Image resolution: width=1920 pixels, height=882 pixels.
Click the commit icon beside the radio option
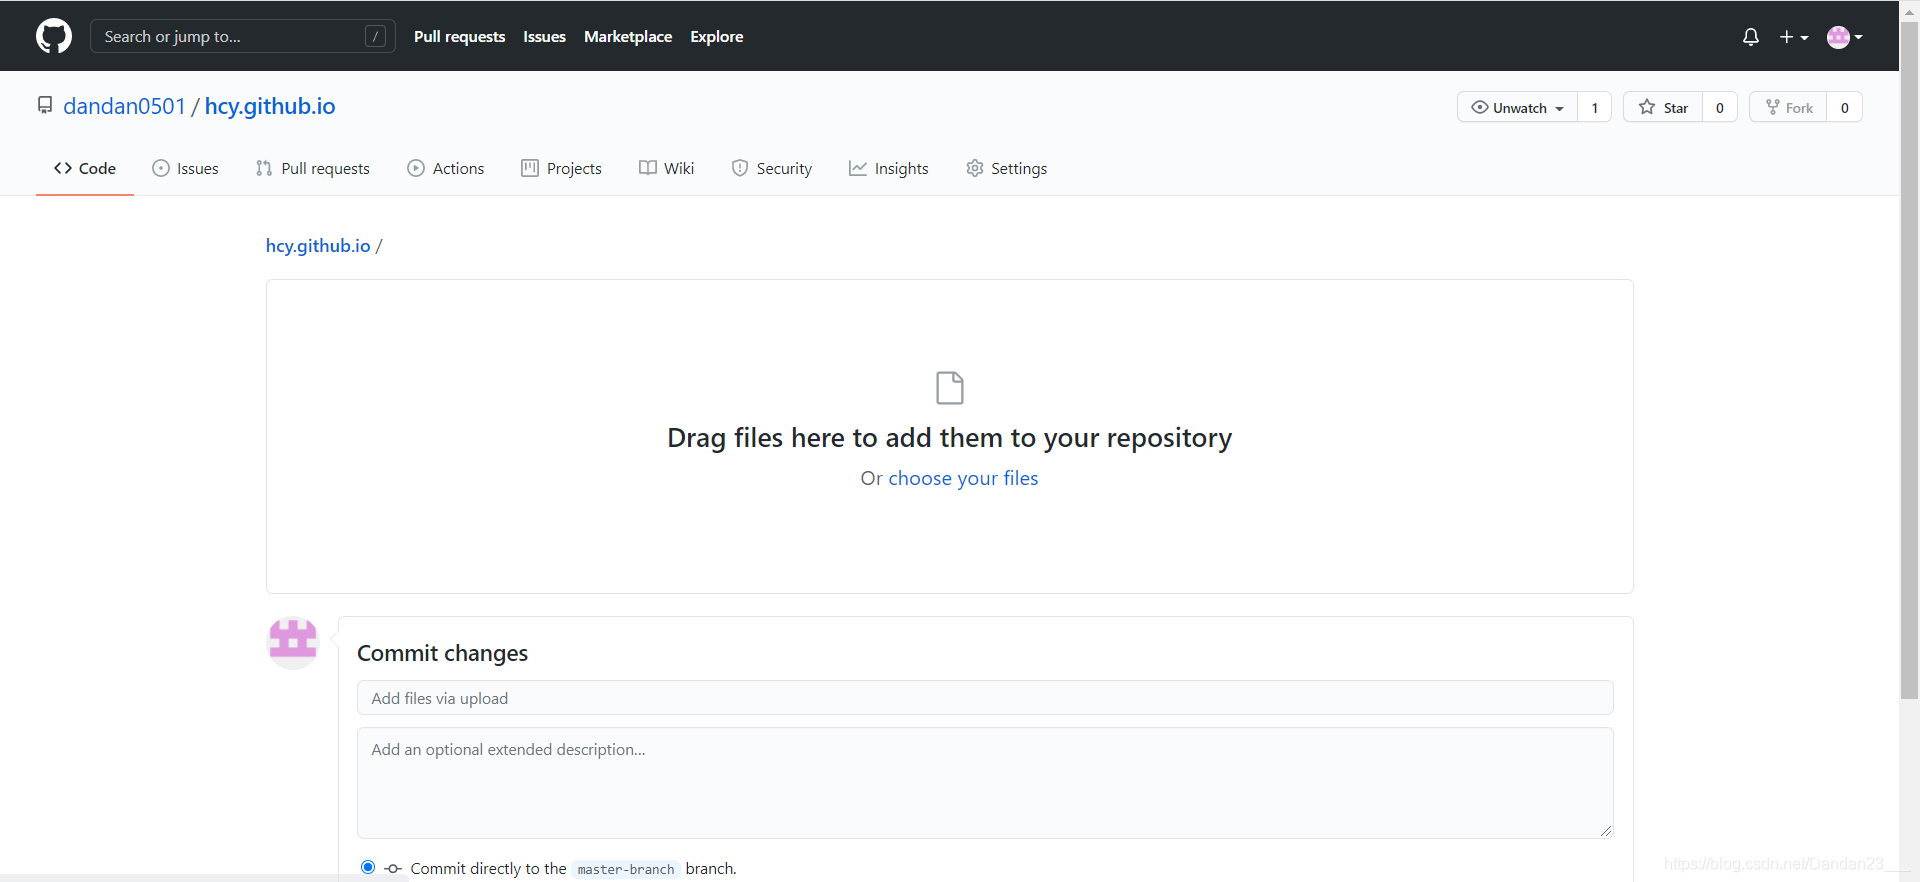point(393,868)
